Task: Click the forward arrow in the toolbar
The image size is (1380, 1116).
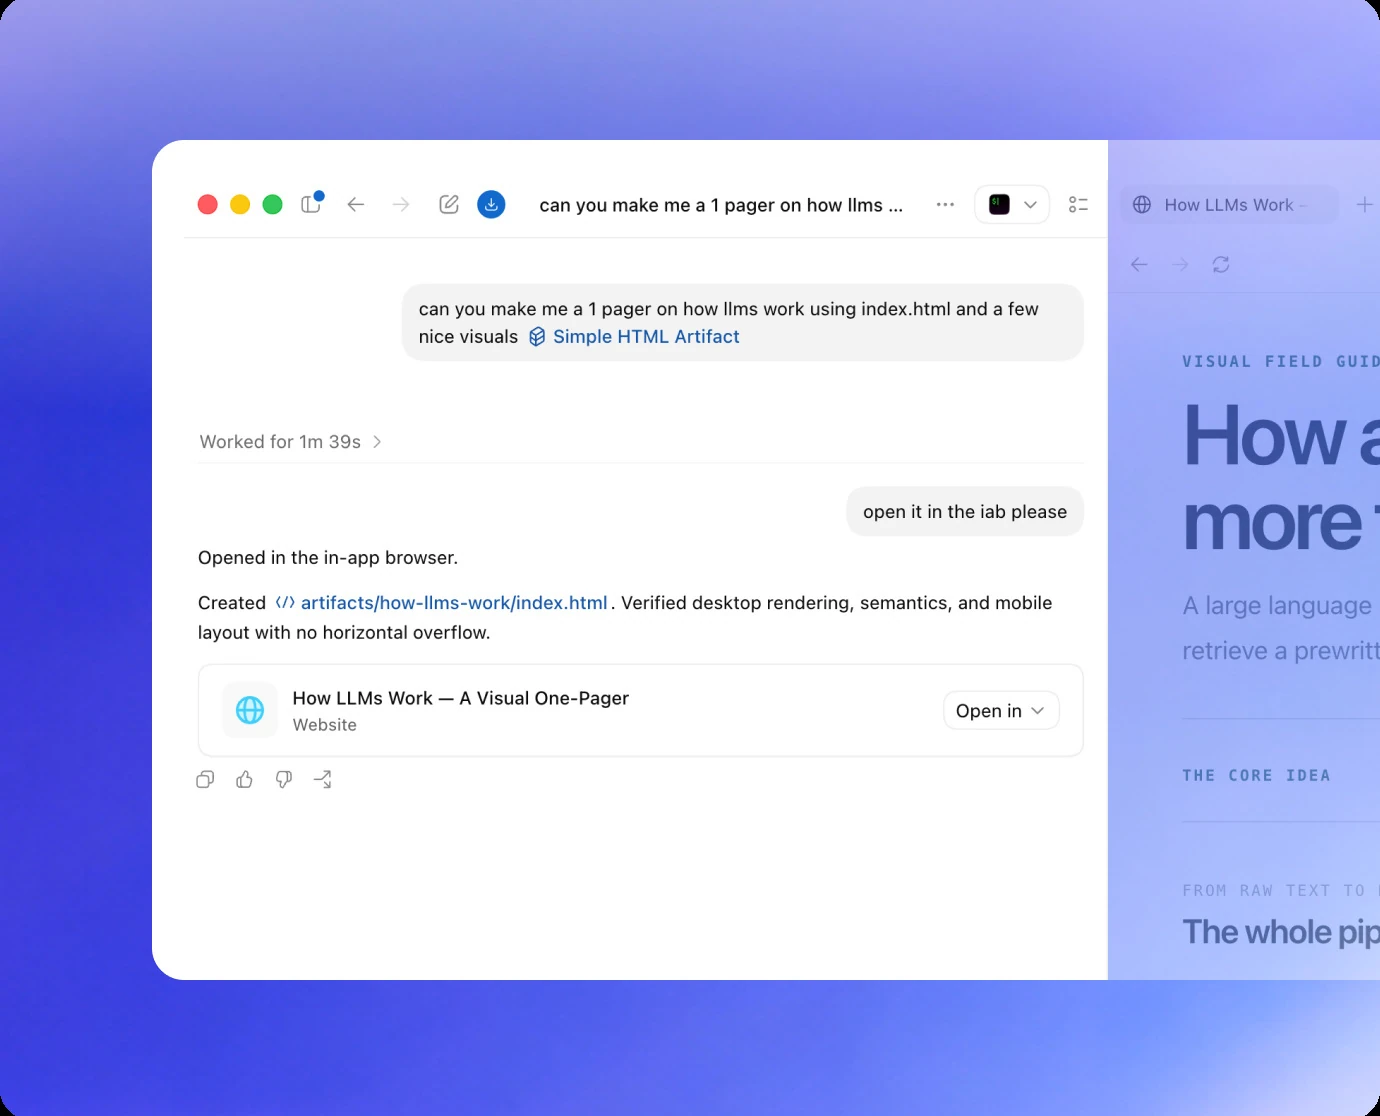Action: pos(401,204)
